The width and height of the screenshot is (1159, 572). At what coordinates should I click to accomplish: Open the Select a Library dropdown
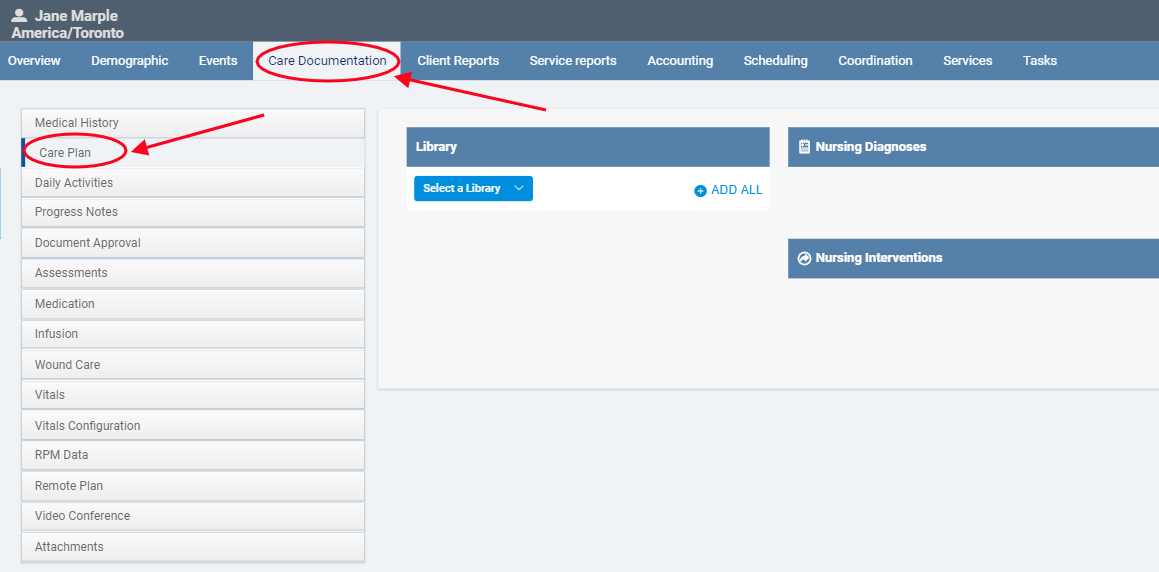(x=473, y=188)
